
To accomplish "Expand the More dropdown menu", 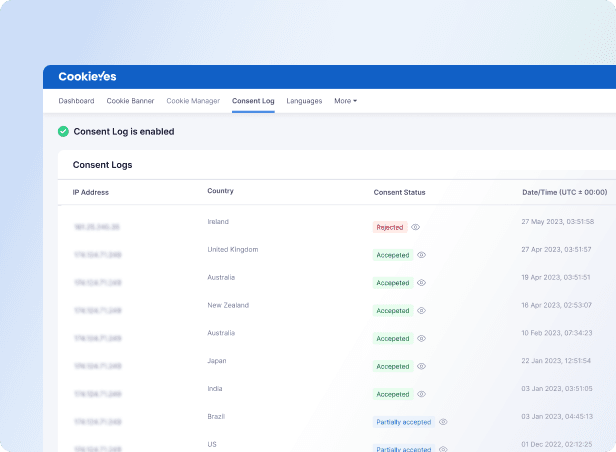I will [346, 101].
